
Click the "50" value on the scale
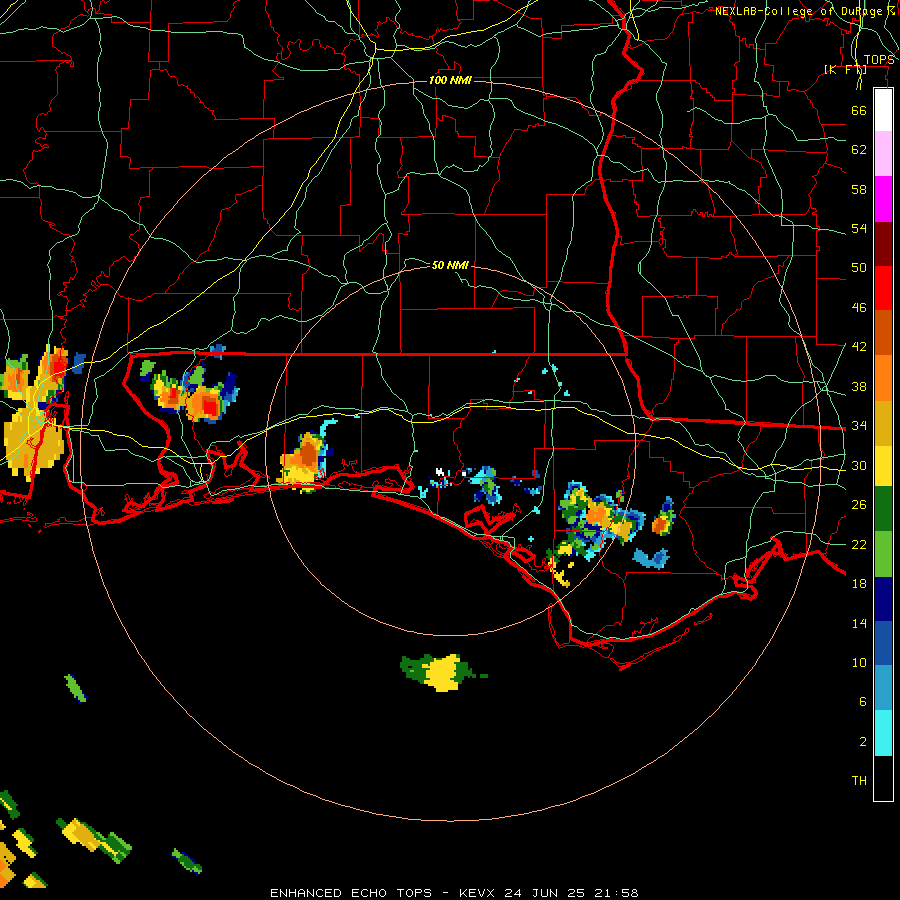coord(859,268)
